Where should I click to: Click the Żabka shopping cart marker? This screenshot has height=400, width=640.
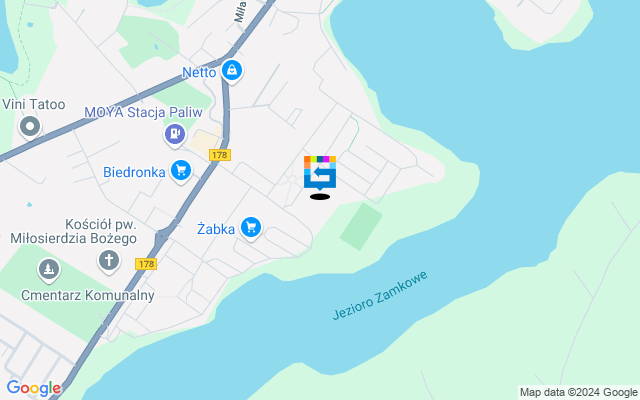coord(251,228)
